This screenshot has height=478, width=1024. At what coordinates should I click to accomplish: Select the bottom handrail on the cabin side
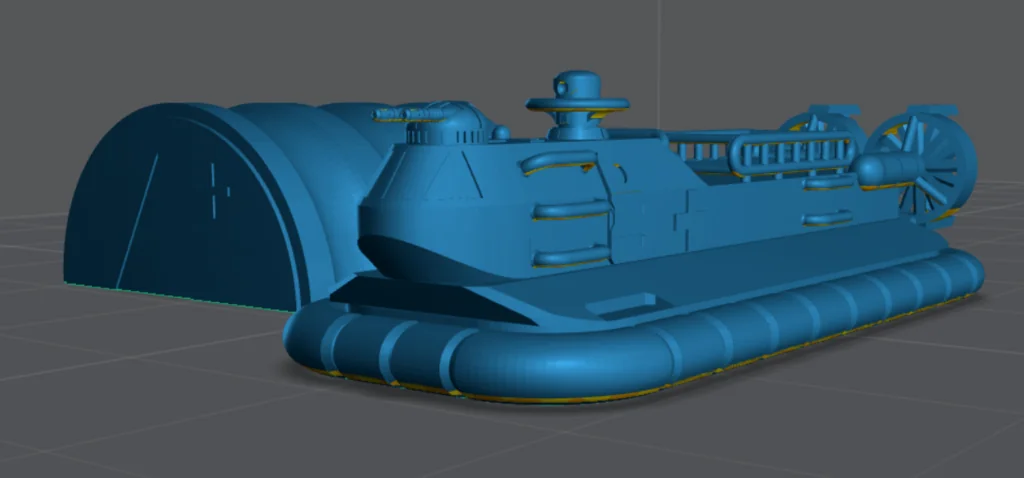(x=570, y=256)
